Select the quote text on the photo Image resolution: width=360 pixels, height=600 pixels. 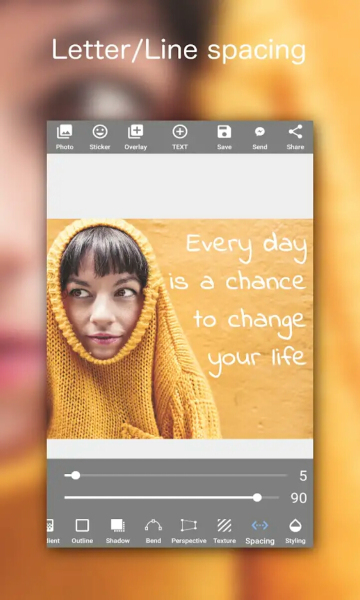tap(238, 305)
